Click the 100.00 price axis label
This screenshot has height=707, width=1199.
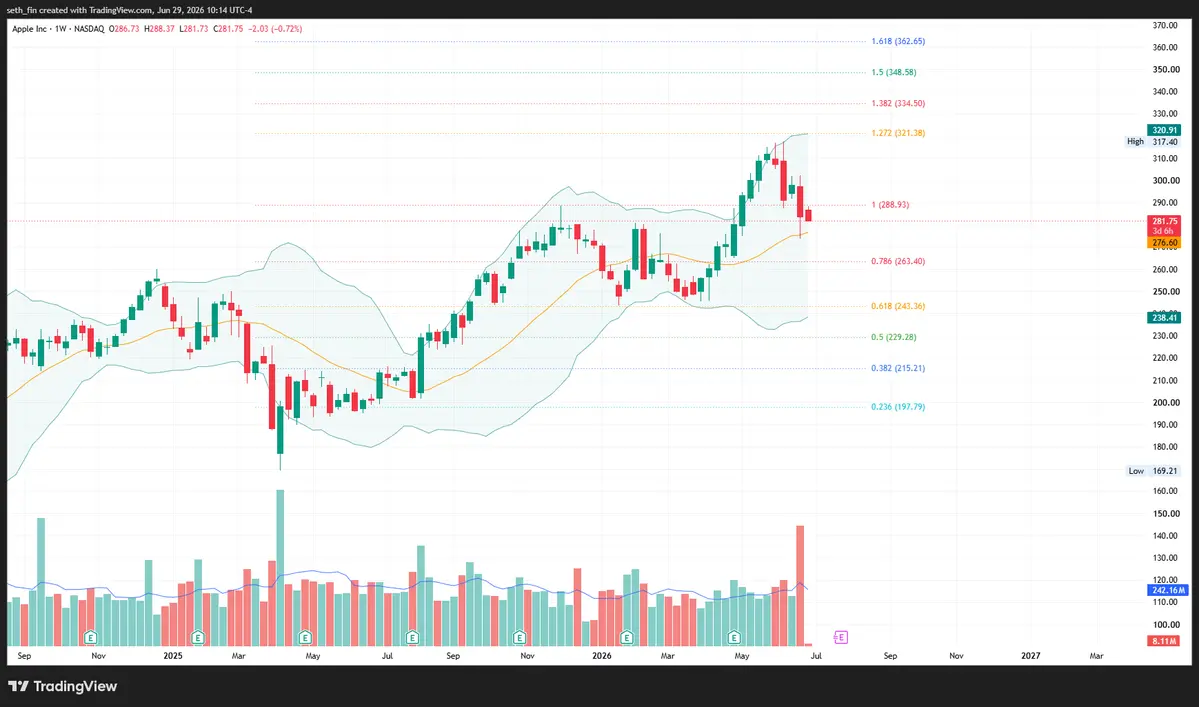pyautogui.click(x=1165, y=624)
